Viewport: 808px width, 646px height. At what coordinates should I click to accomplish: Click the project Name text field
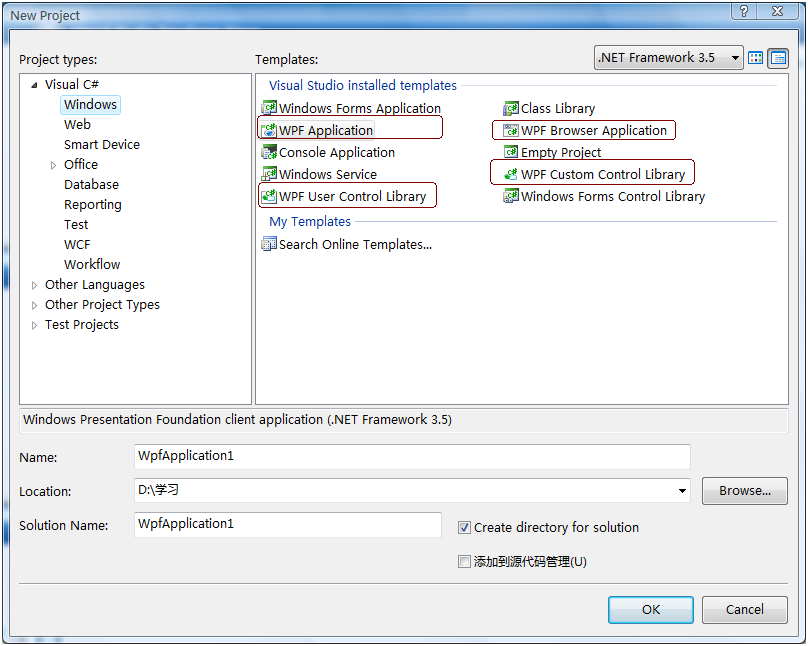[412, 457]
